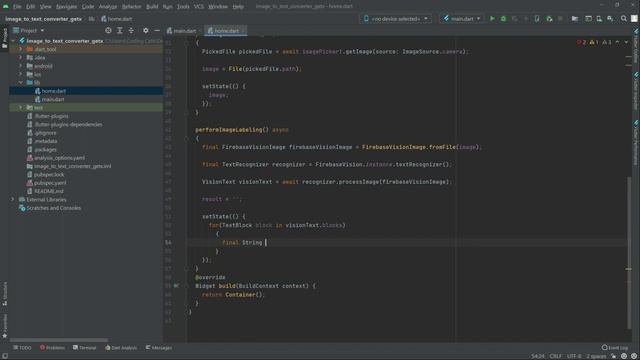Viewport: 640px width, 360px height.
Task: Select the home.dart editor tab
Action: [225, 31]
